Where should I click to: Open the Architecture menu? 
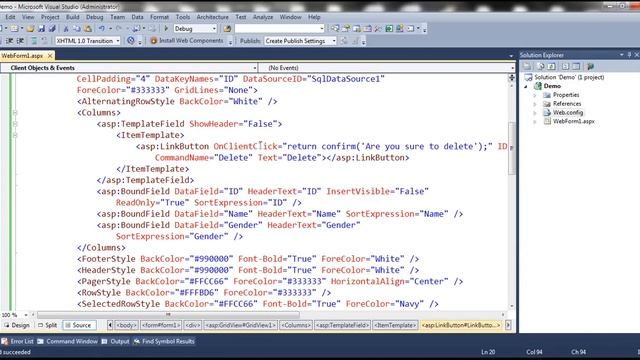click(x=213, y=17)
